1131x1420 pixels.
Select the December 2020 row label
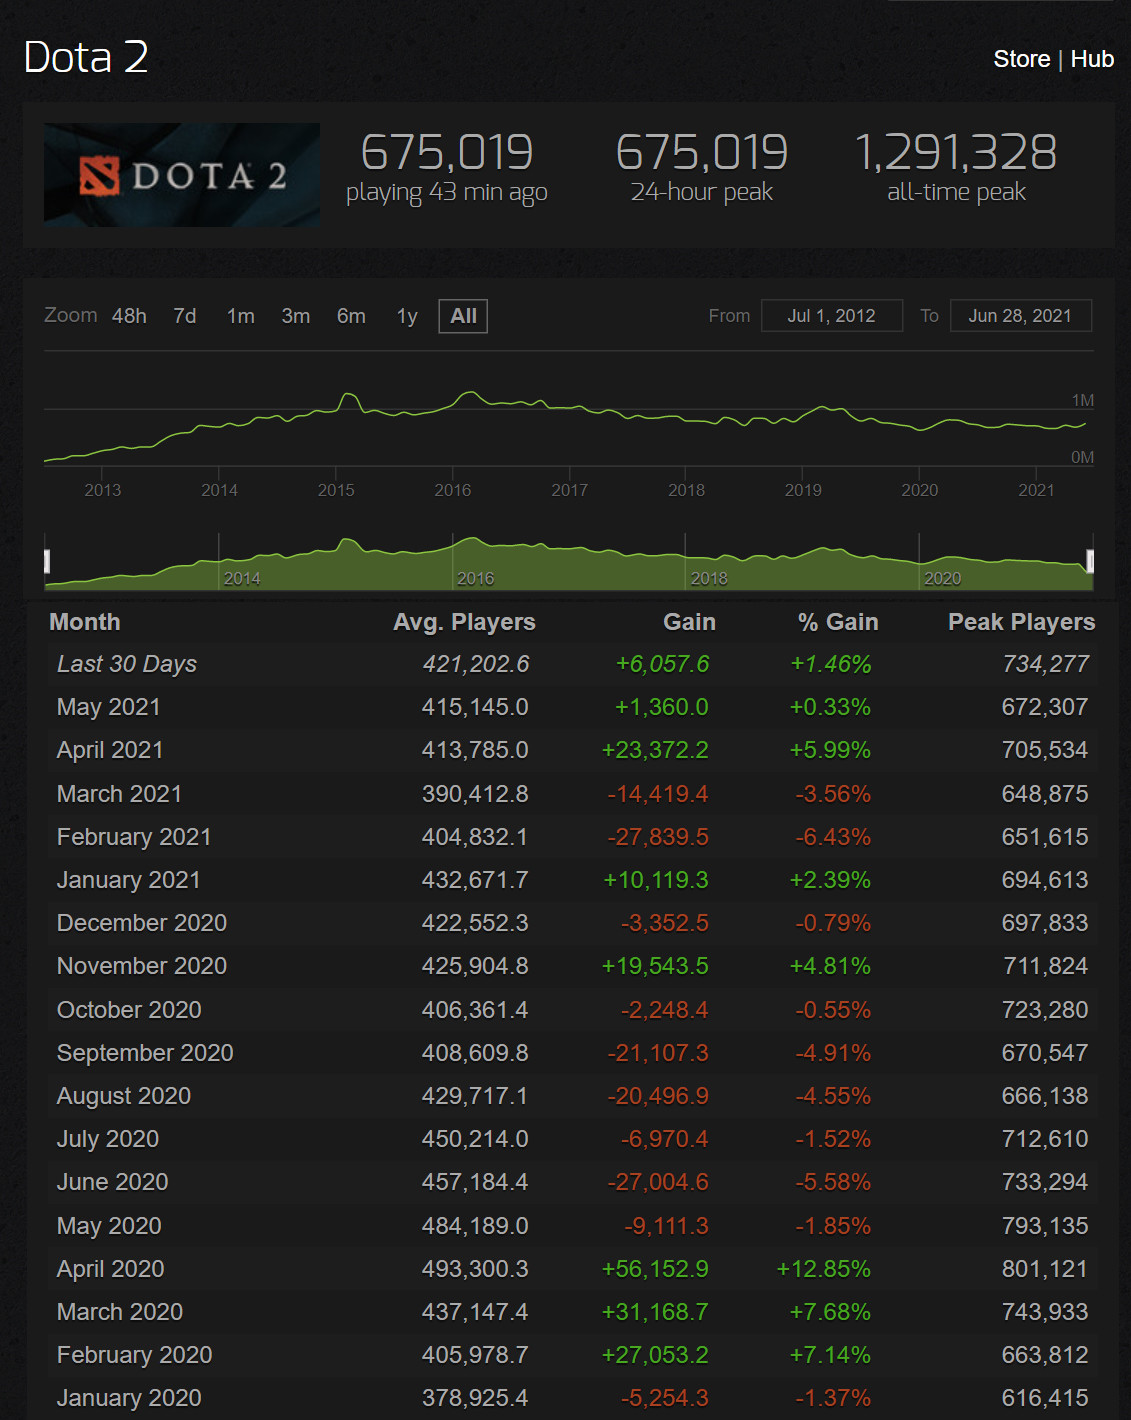tap(142, 923)
